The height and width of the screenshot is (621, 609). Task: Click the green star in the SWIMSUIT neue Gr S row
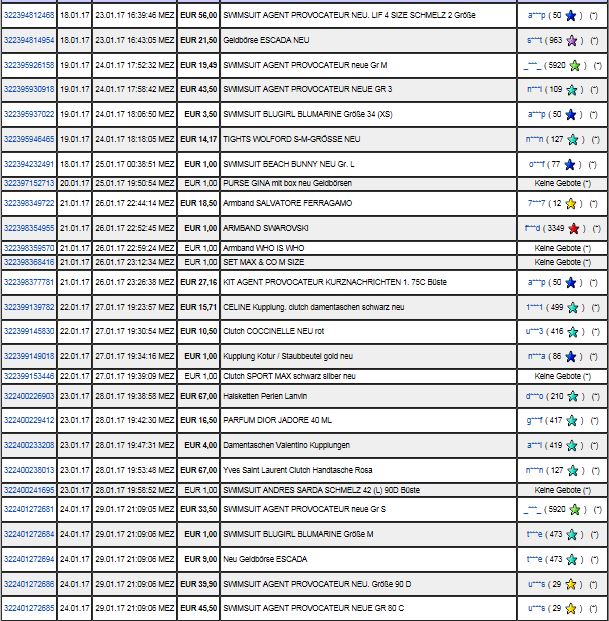click(x=575, y=510)
